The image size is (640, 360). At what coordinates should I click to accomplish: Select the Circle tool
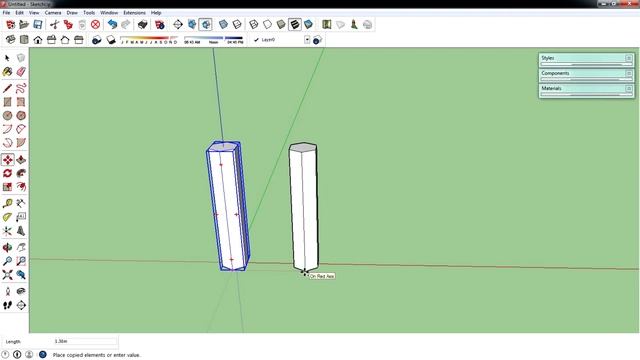7,116
